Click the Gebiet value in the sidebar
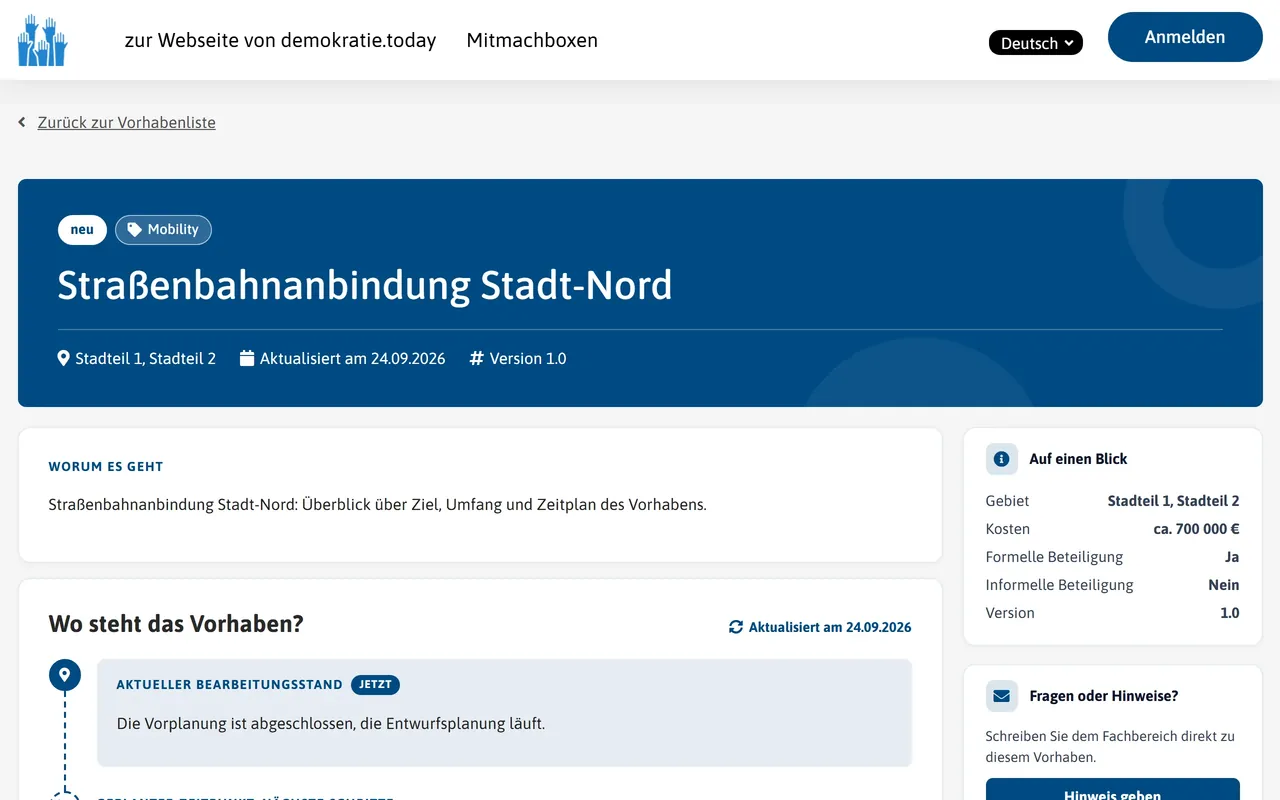 [x=1173, y=501]
